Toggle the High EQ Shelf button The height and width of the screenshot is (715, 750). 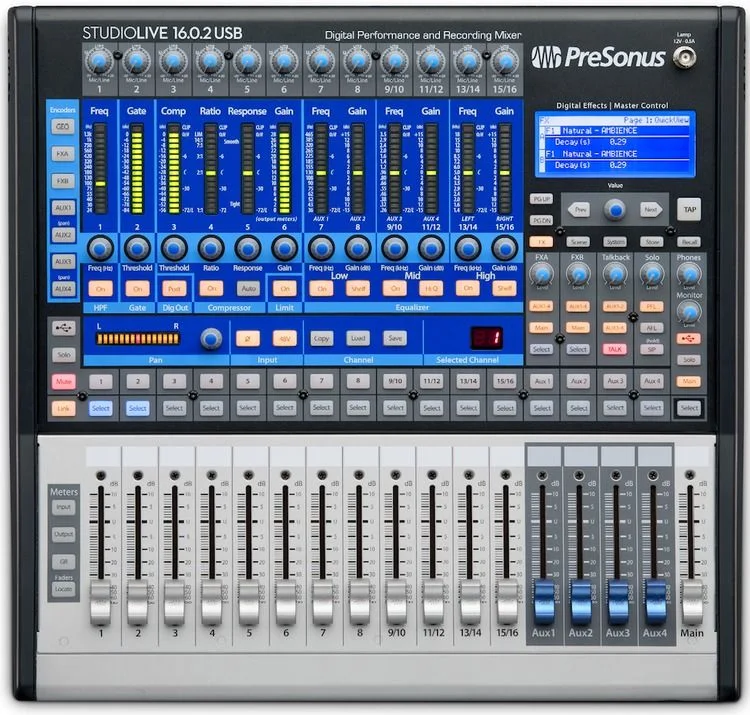pyautogui.click(x=505, y=288)
